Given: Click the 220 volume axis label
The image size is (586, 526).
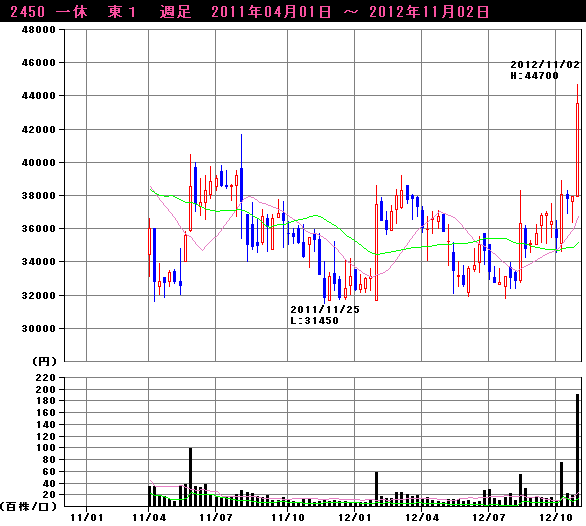Looking at the screenshot, I should click(46, 378).
